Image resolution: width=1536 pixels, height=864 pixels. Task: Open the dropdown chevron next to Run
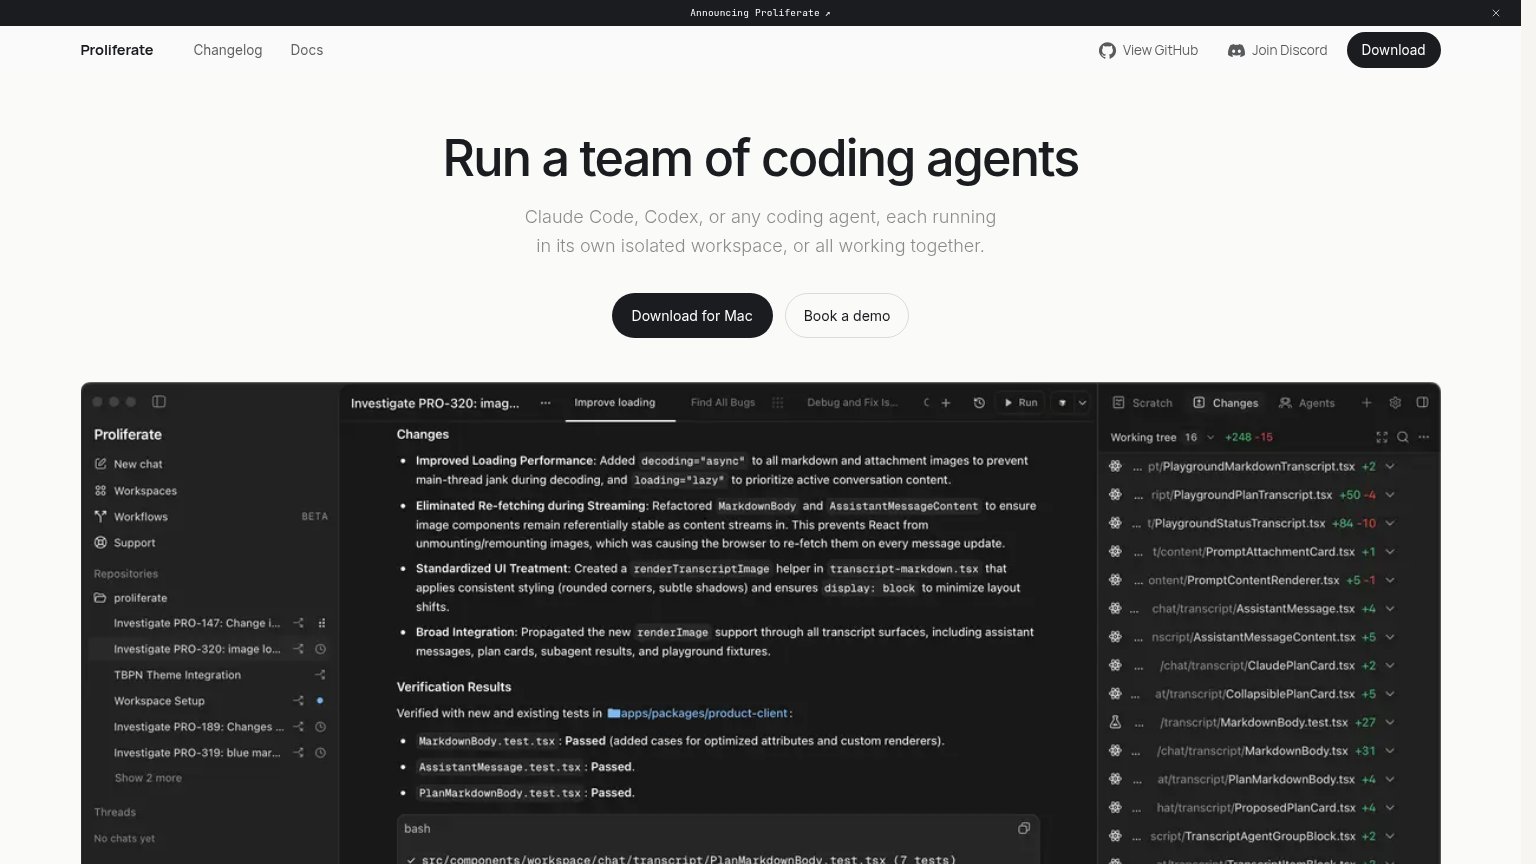[1082, 403]
